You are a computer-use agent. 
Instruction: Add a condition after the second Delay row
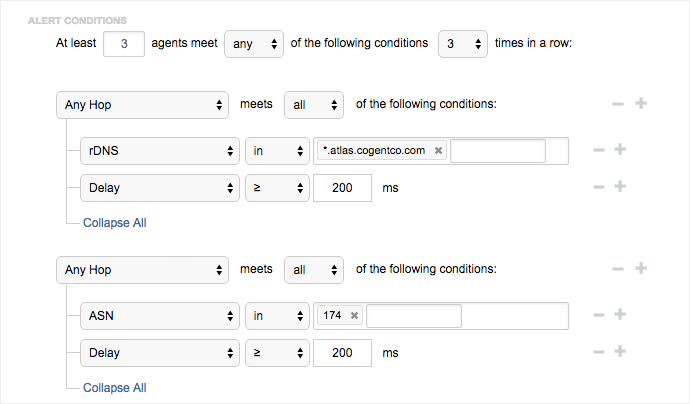pyautogui.click(x=620, y=351)
